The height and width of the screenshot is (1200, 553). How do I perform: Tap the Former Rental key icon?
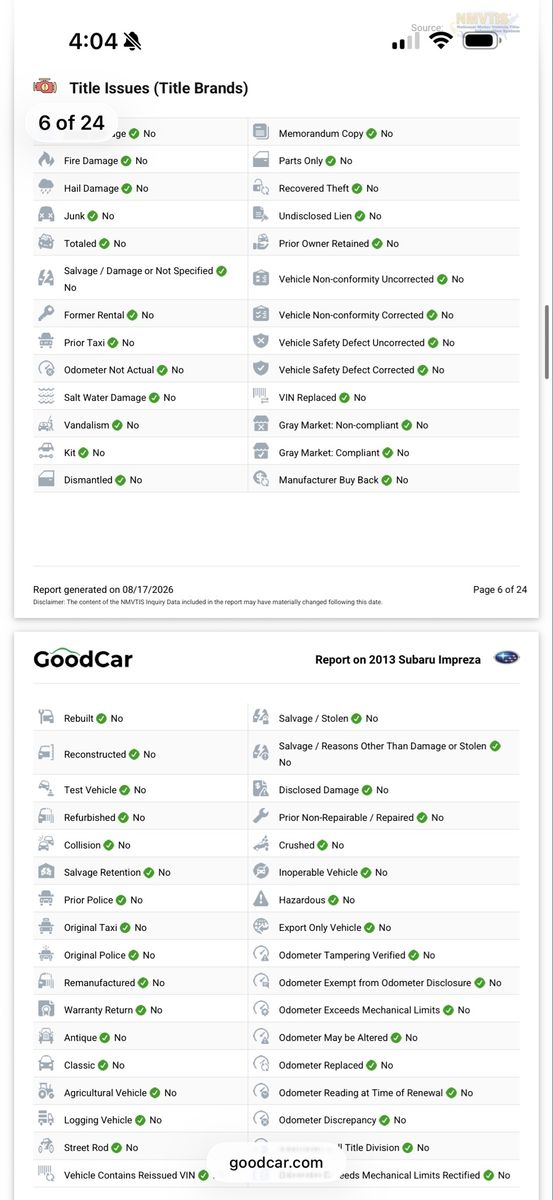click(46, 315)
